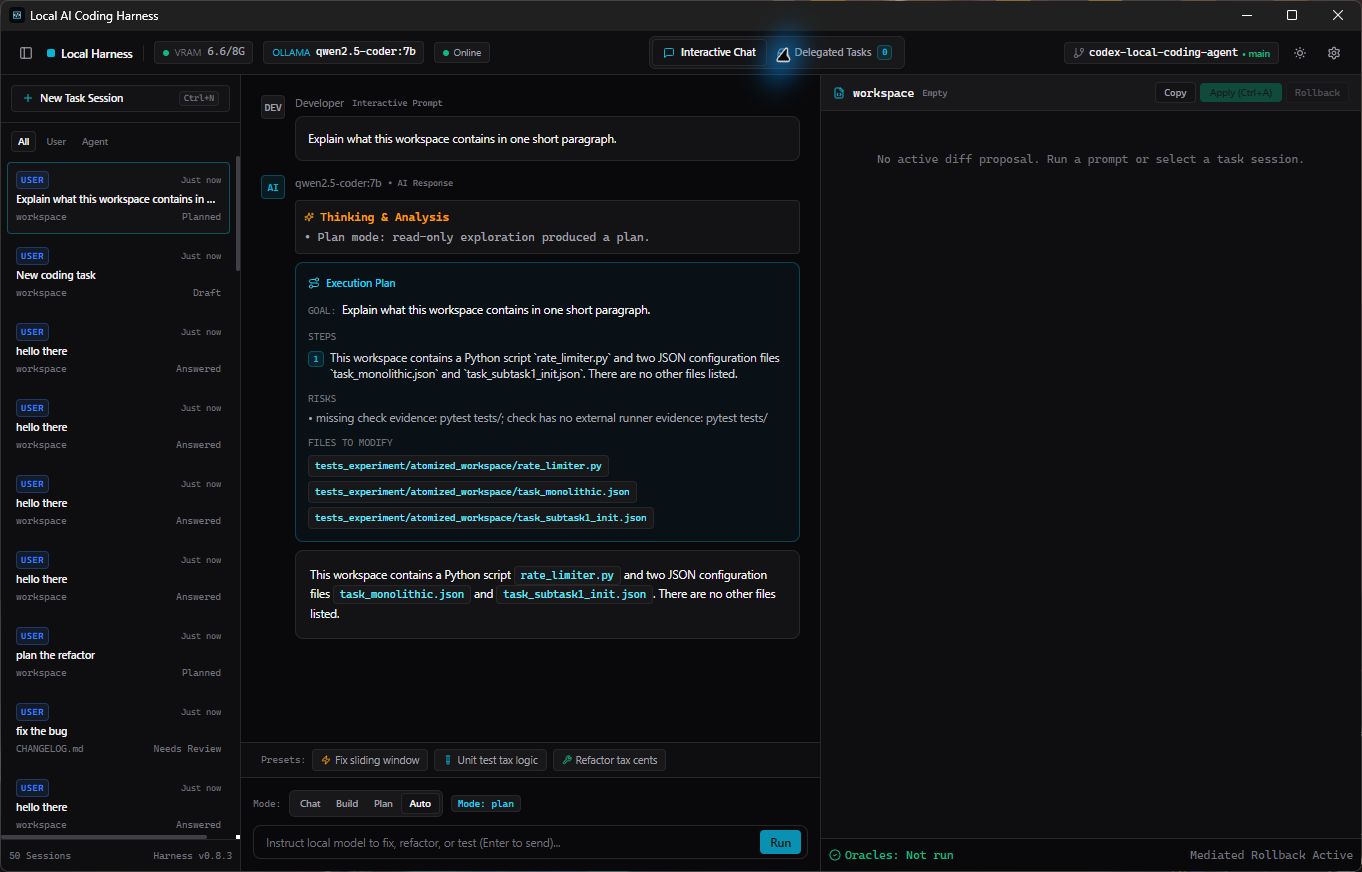This screenshot has width=1362, height=872.
Task: Switch to Interactive Chat tab
Action: pos(709,53)
